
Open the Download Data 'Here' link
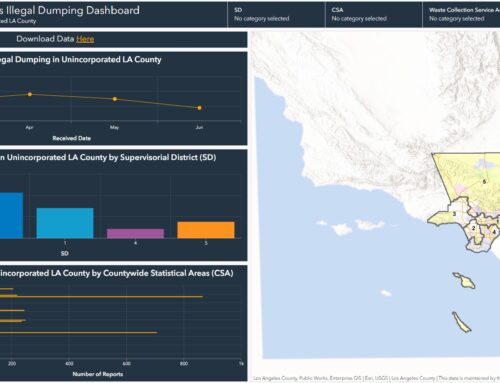click(x=85, y=39)
